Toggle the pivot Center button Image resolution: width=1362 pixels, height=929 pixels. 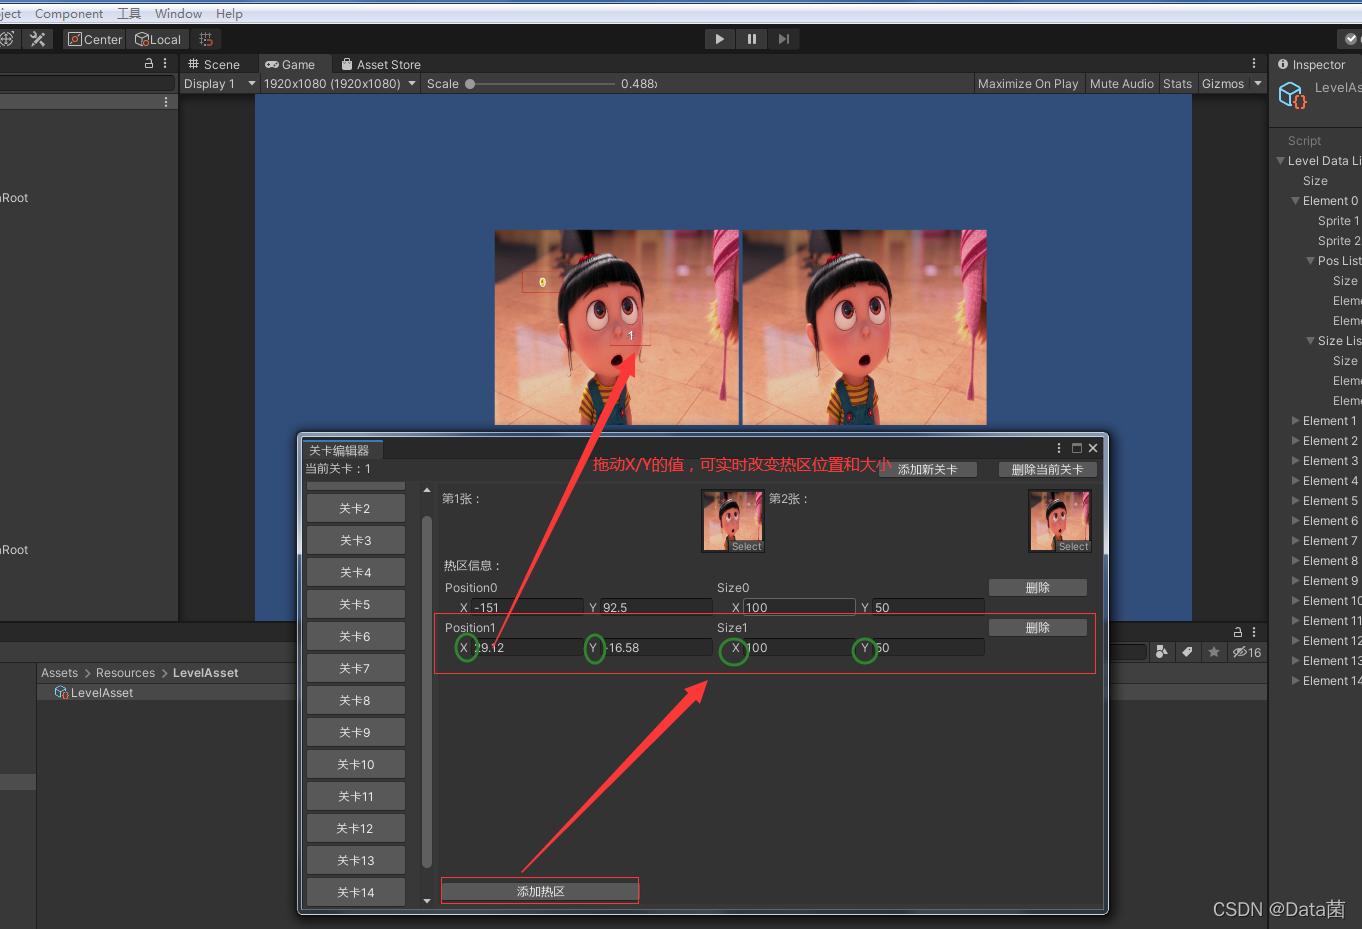pos(95,39)
